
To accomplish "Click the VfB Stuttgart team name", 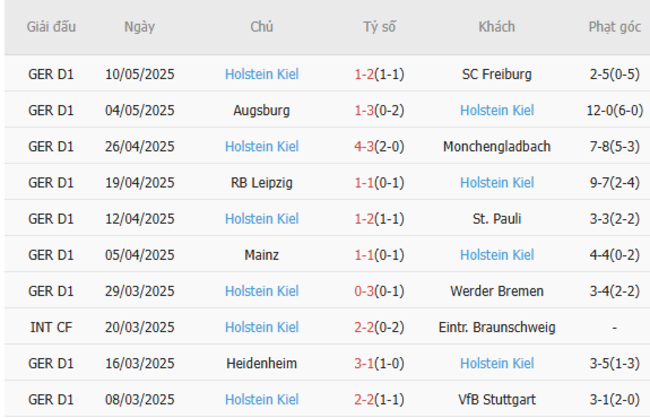I will click(x=497, y=399).
